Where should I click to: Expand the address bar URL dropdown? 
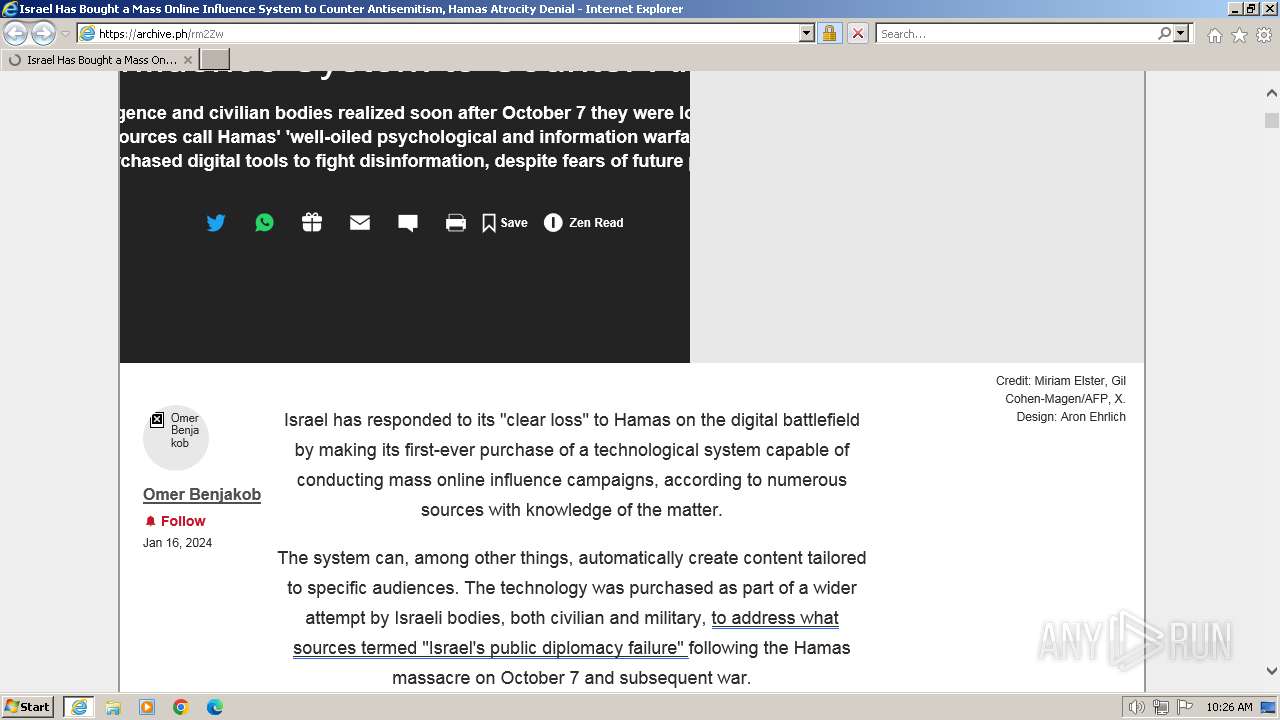[807, 33]
